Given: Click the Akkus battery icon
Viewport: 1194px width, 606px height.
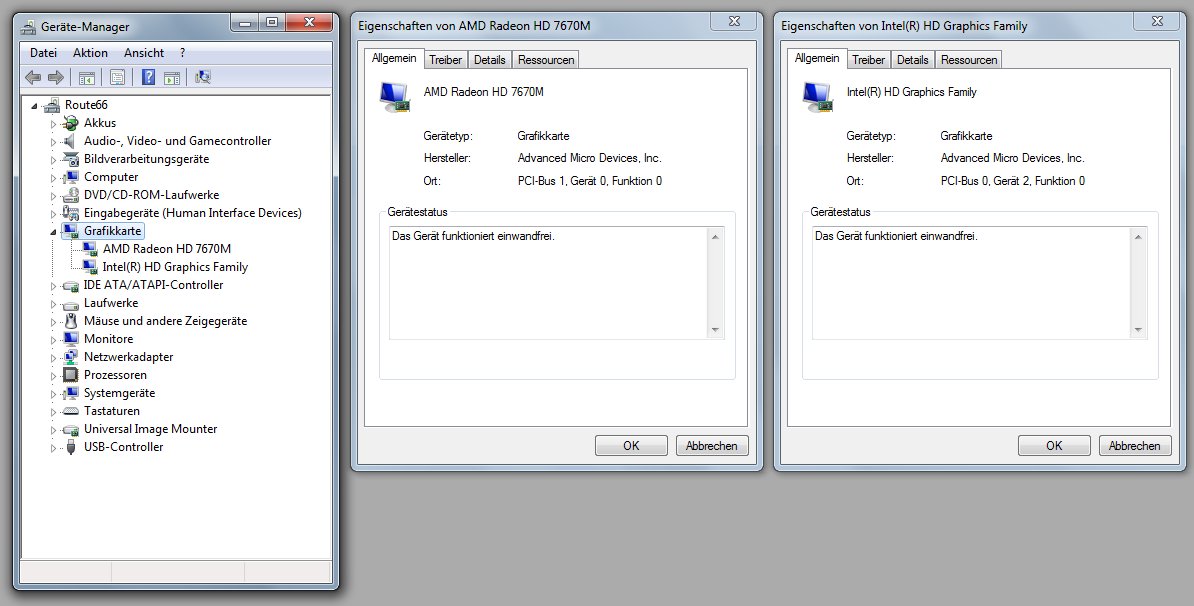Looking at the screenshot, I should click(71, 123).
